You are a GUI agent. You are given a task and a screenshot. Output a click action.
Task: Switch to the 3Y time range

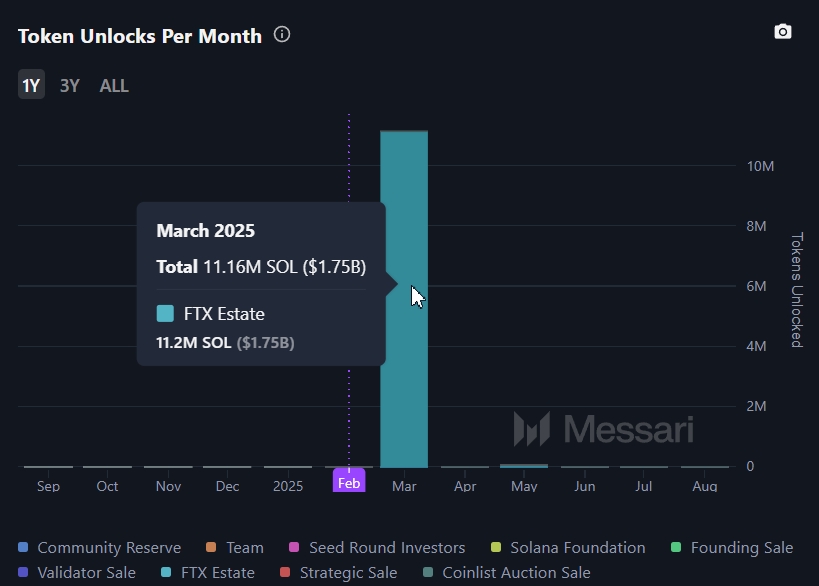(69, 86)
